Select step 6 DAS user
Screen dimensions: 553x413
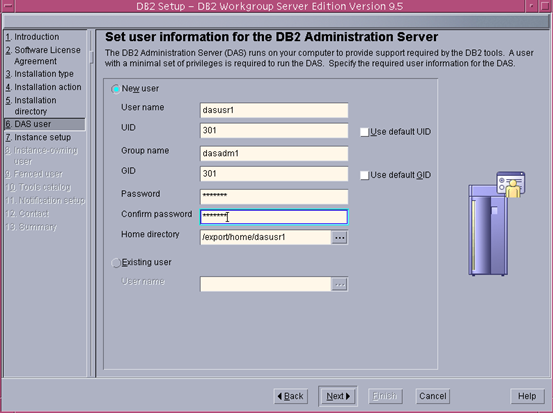[x=44, y=124]
